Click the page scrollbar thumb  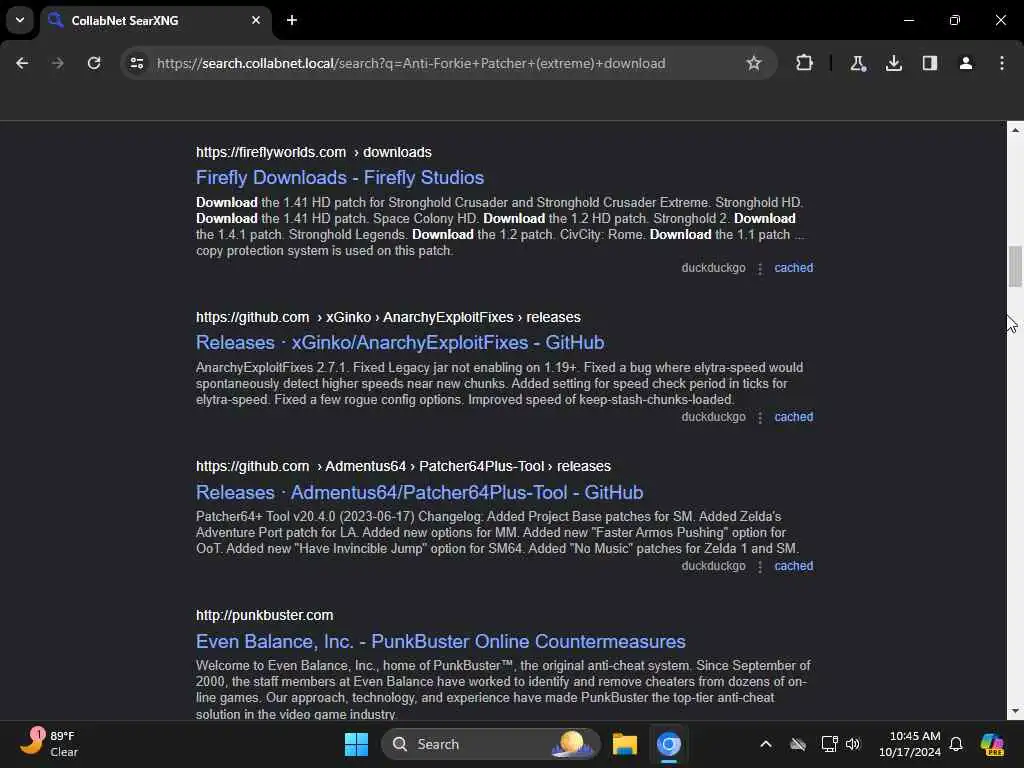tap(1015, 266)
